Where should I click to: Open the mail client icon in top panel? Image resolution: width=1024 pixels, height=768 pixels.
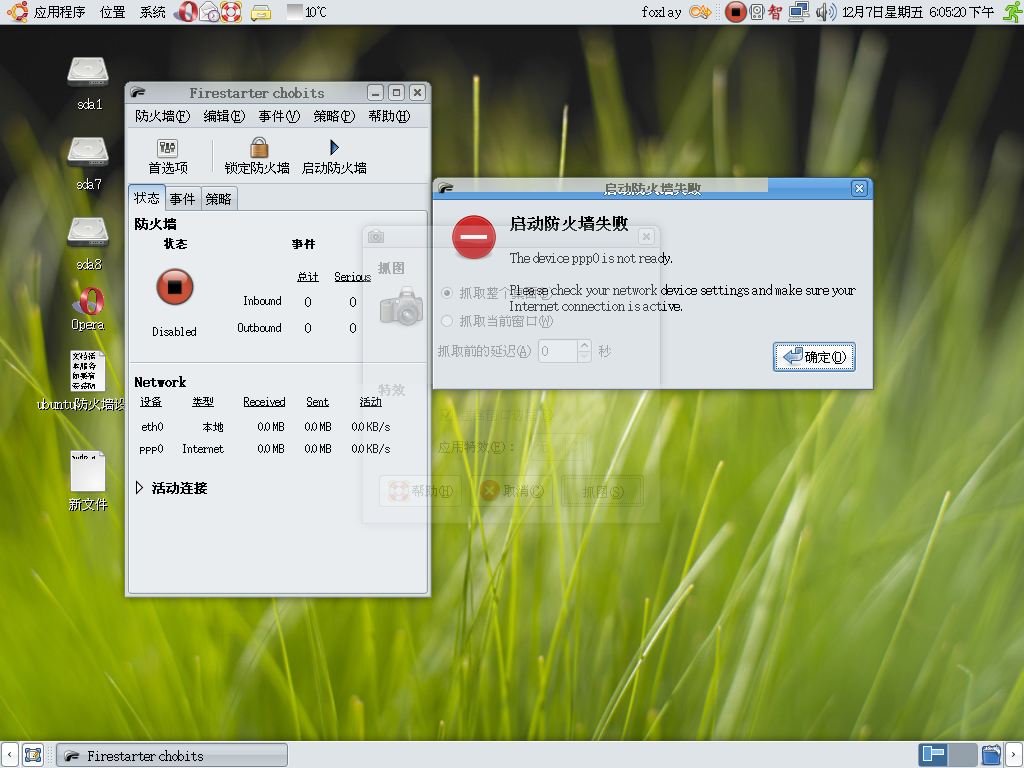(x=208, y=12)
